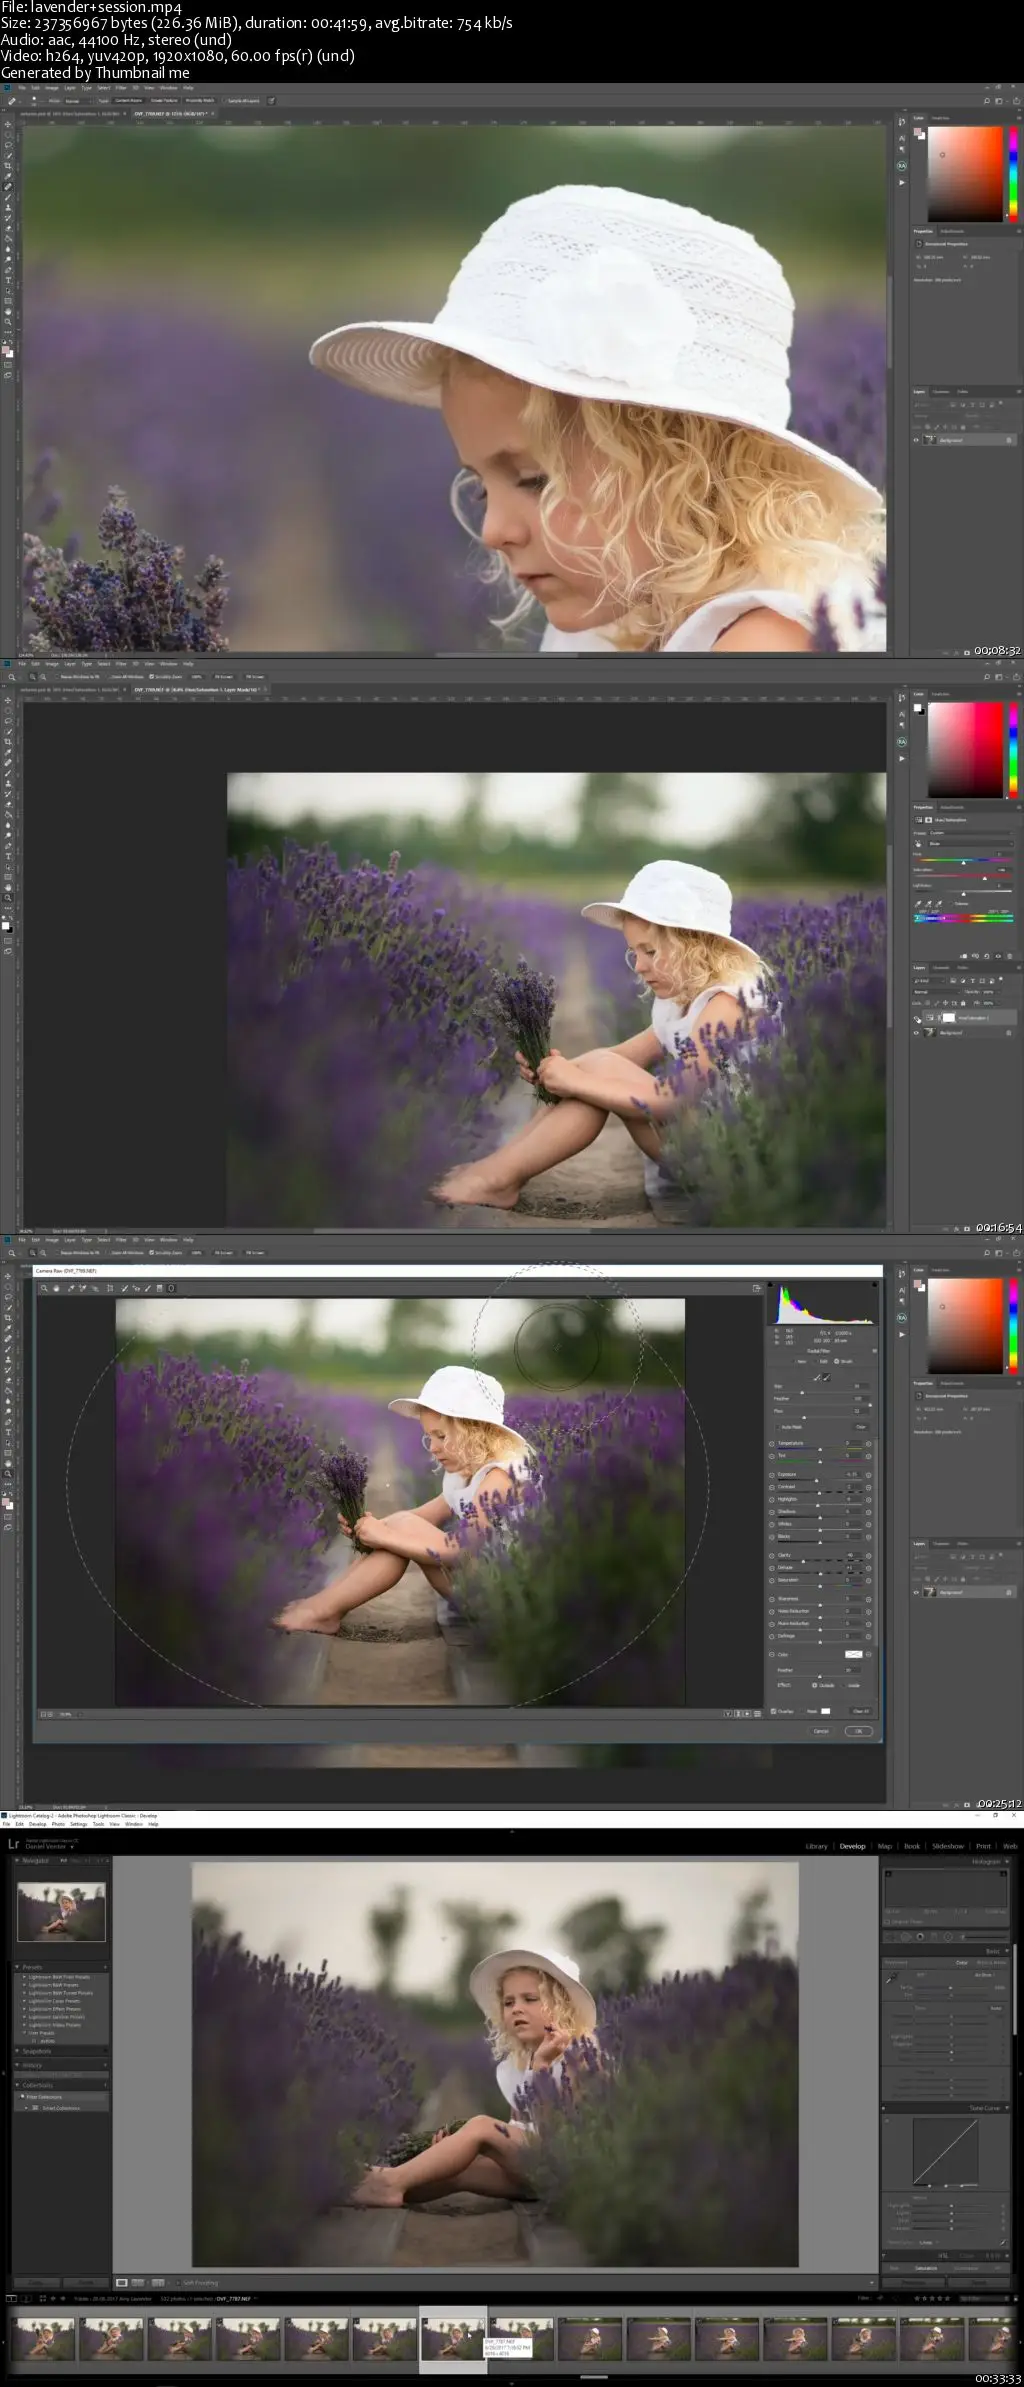The height and width of the screenshot is (2387, 1024).
Task: Open the Preset dropdown in Hue/Saturation properties
Action: point(971,833)
